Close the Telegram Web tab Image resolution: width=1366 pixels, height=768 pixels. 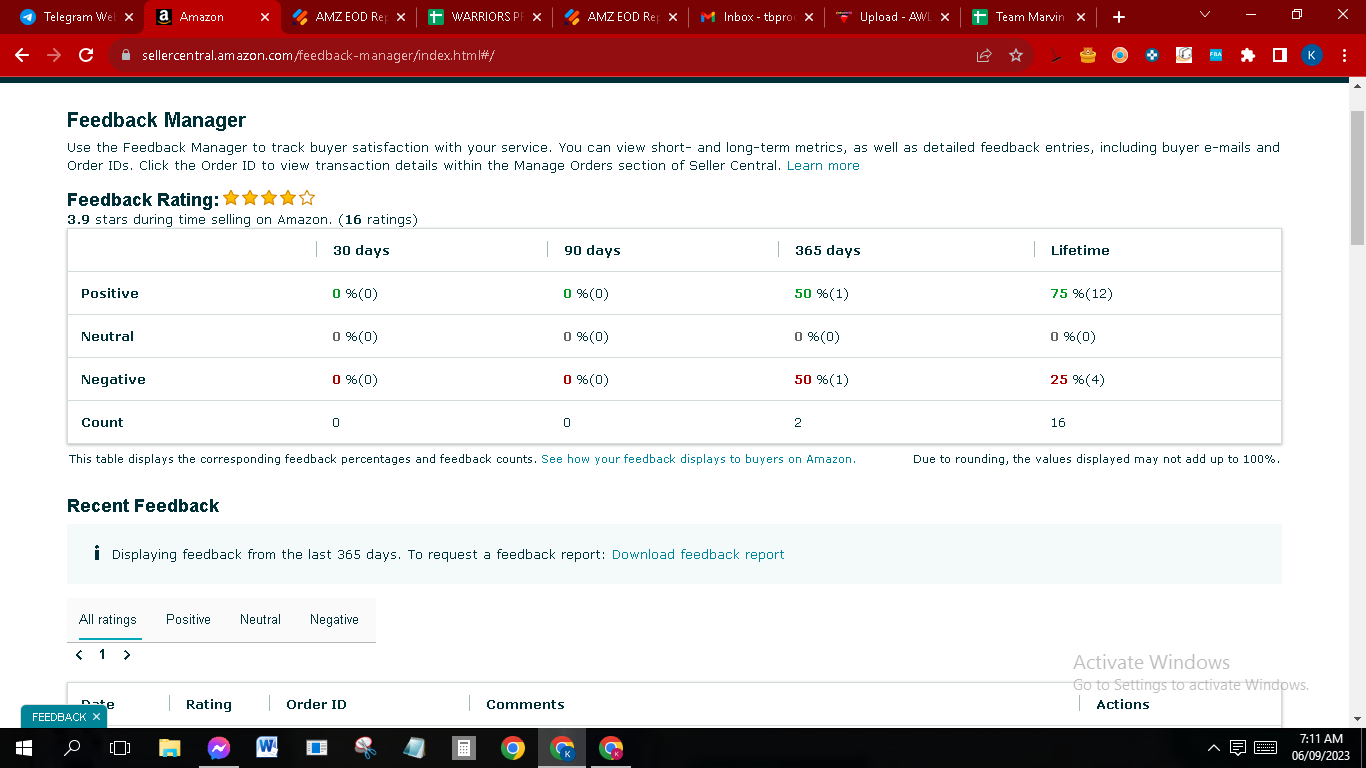pos(128,17)
